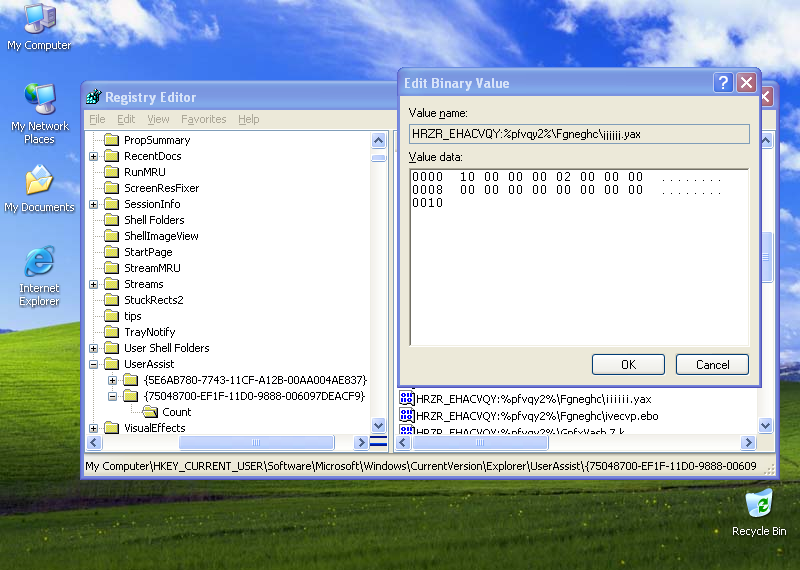800x570 pixels.
Task: Click the StartPage folder icon
Action: [x=111, y=252]
